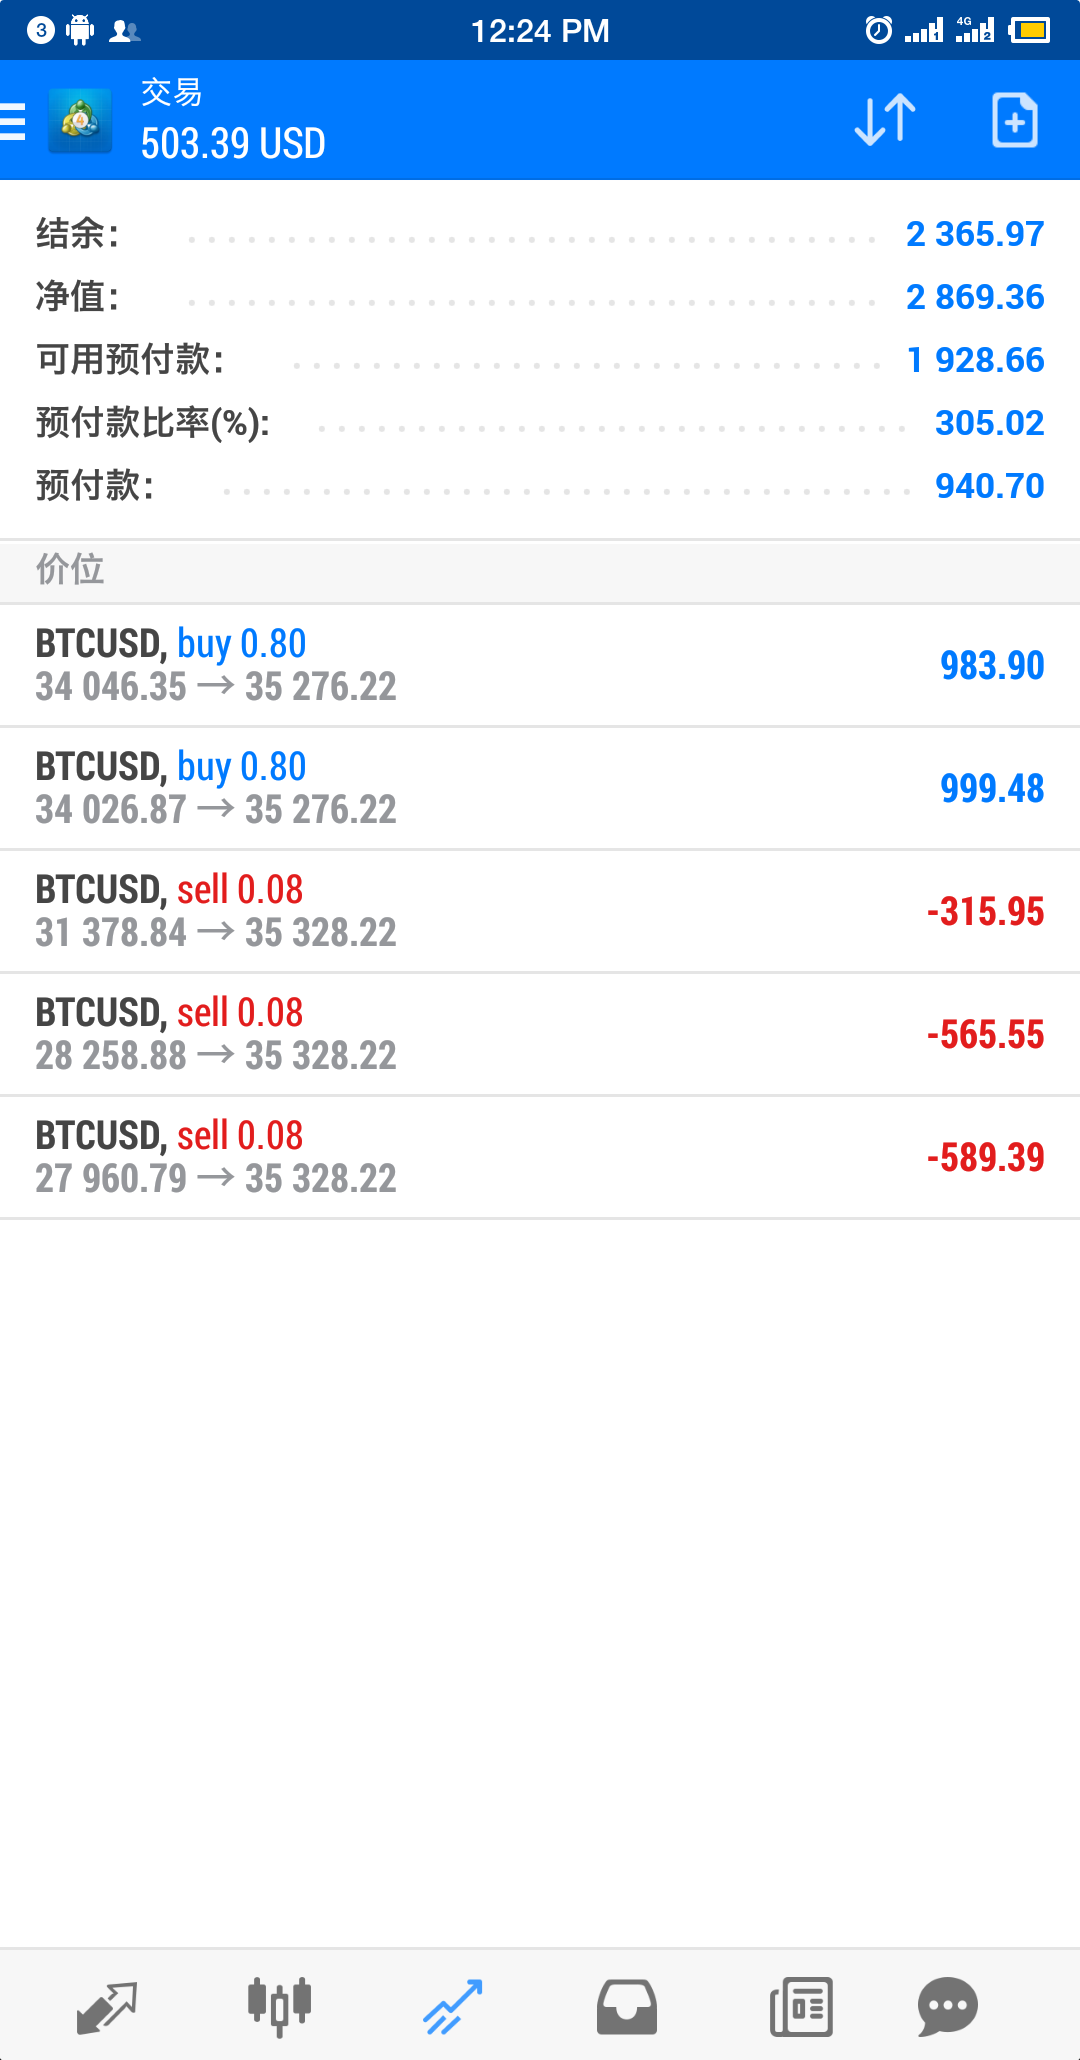Create new order with plus icon
This screenshot has height=2060, width=1080.
(1014, 120)
